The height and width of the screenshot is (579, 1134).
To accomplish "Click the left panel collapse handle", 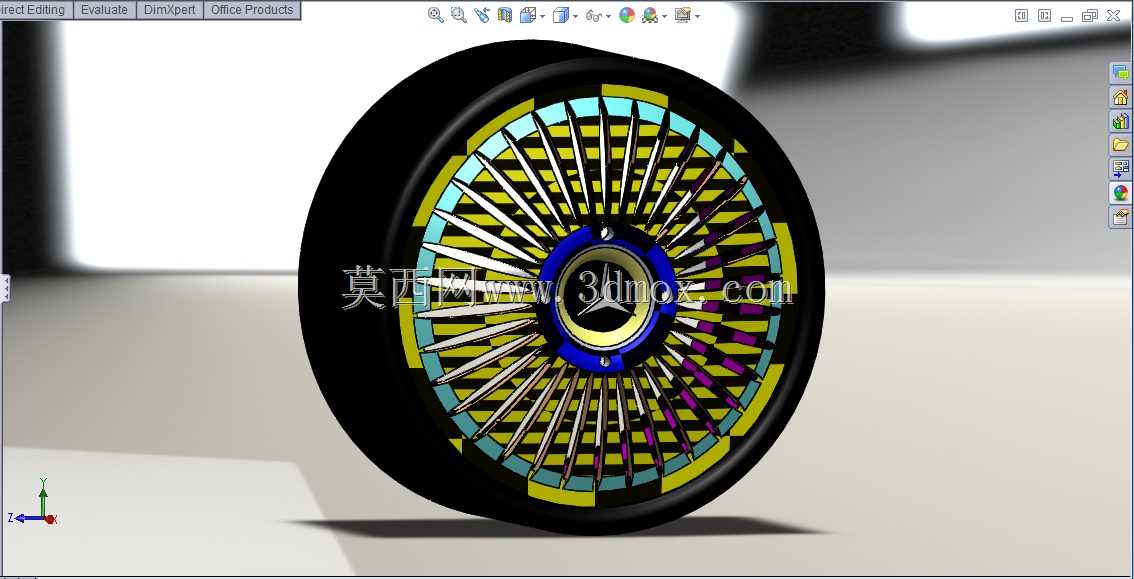I will (x=5, y=288).
